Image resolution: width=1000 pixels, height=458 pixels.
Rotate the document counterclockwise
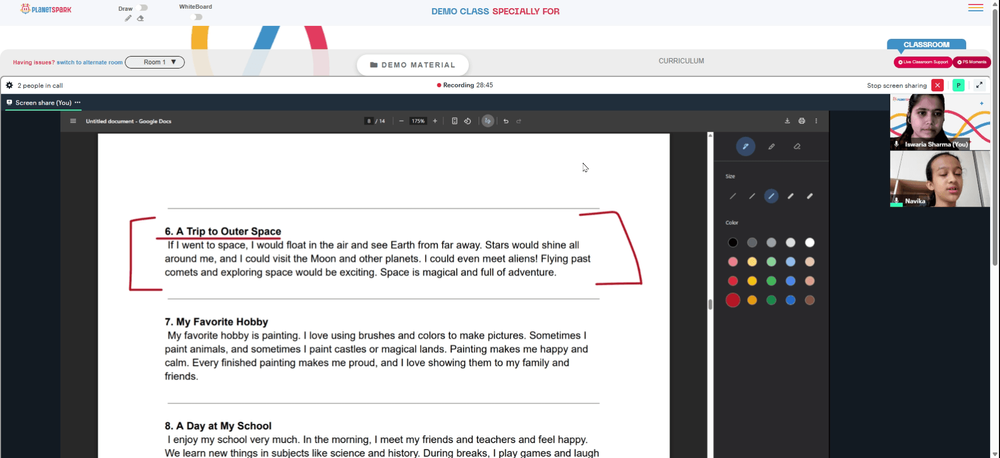pyautogui.click(x=467, y=121)
